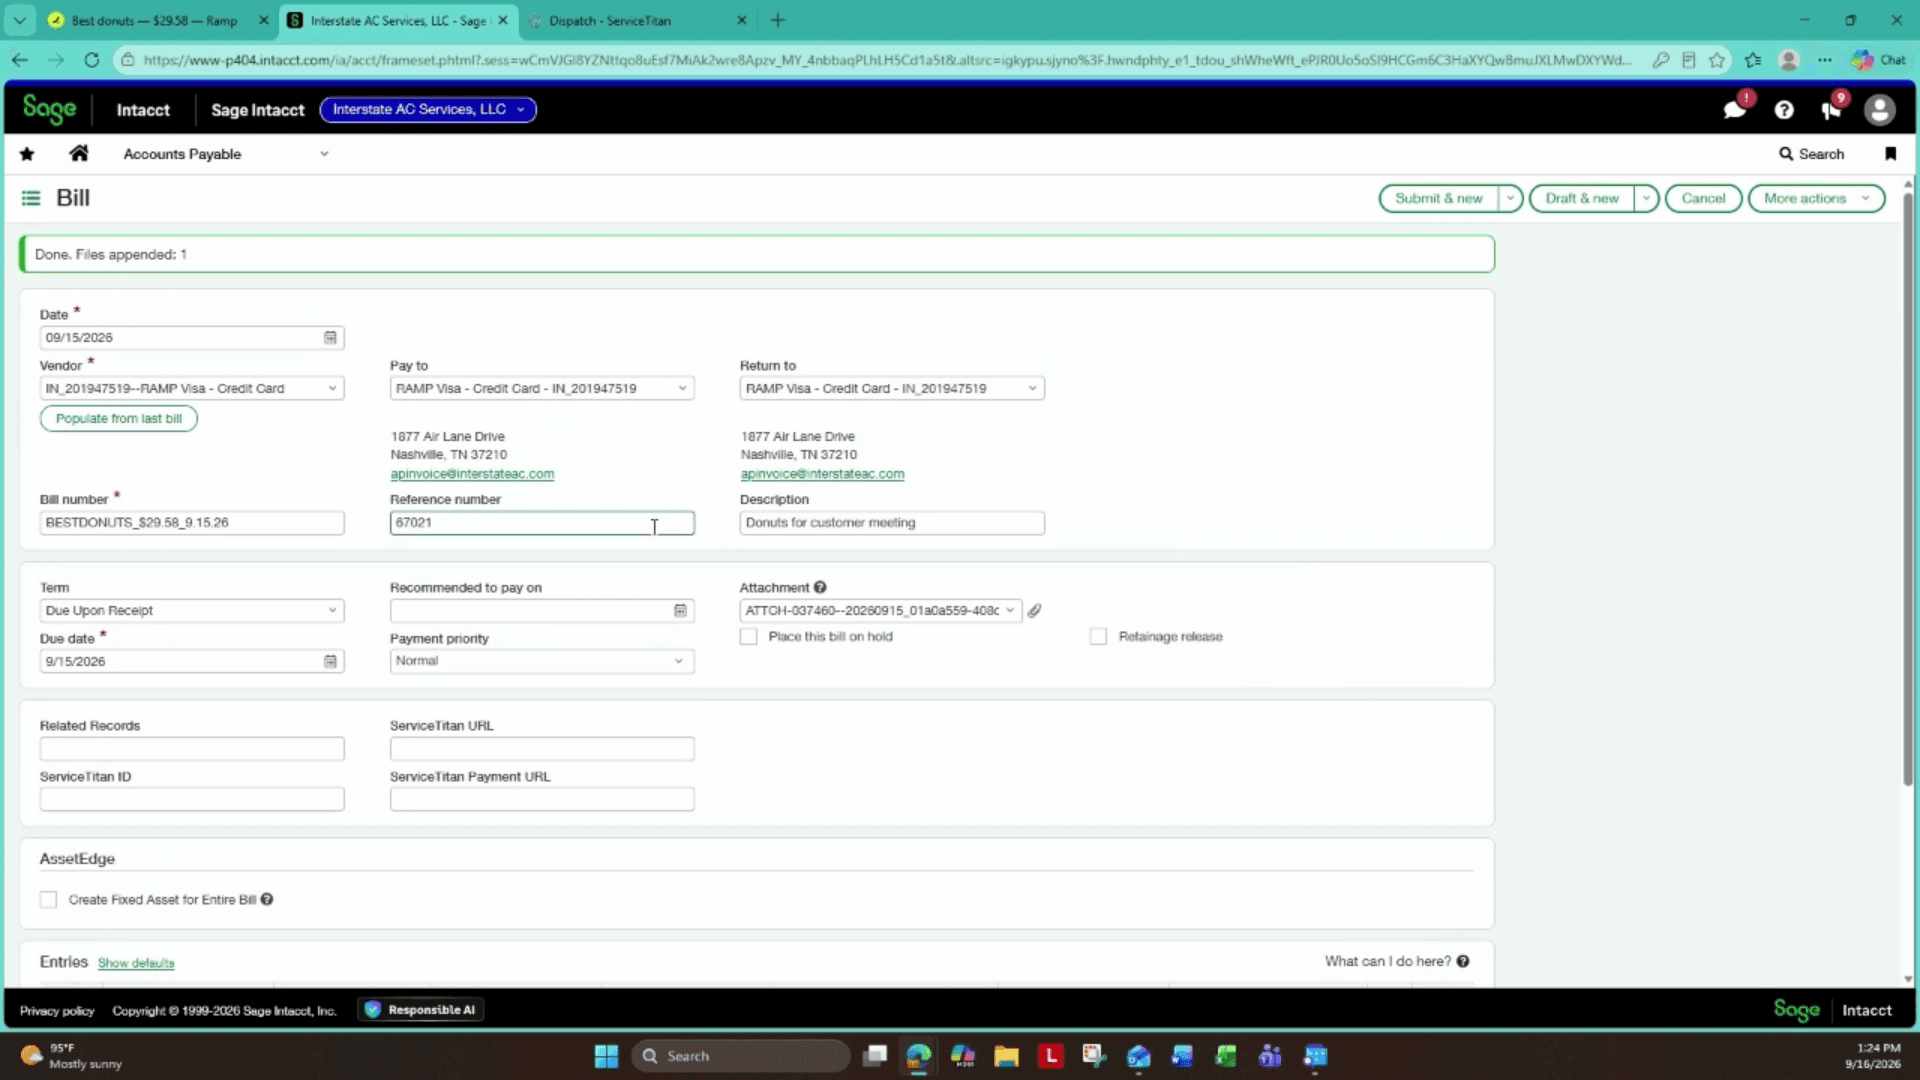Click the Related Records field
Screen dimensions: 1920x1080
(192, 749)
